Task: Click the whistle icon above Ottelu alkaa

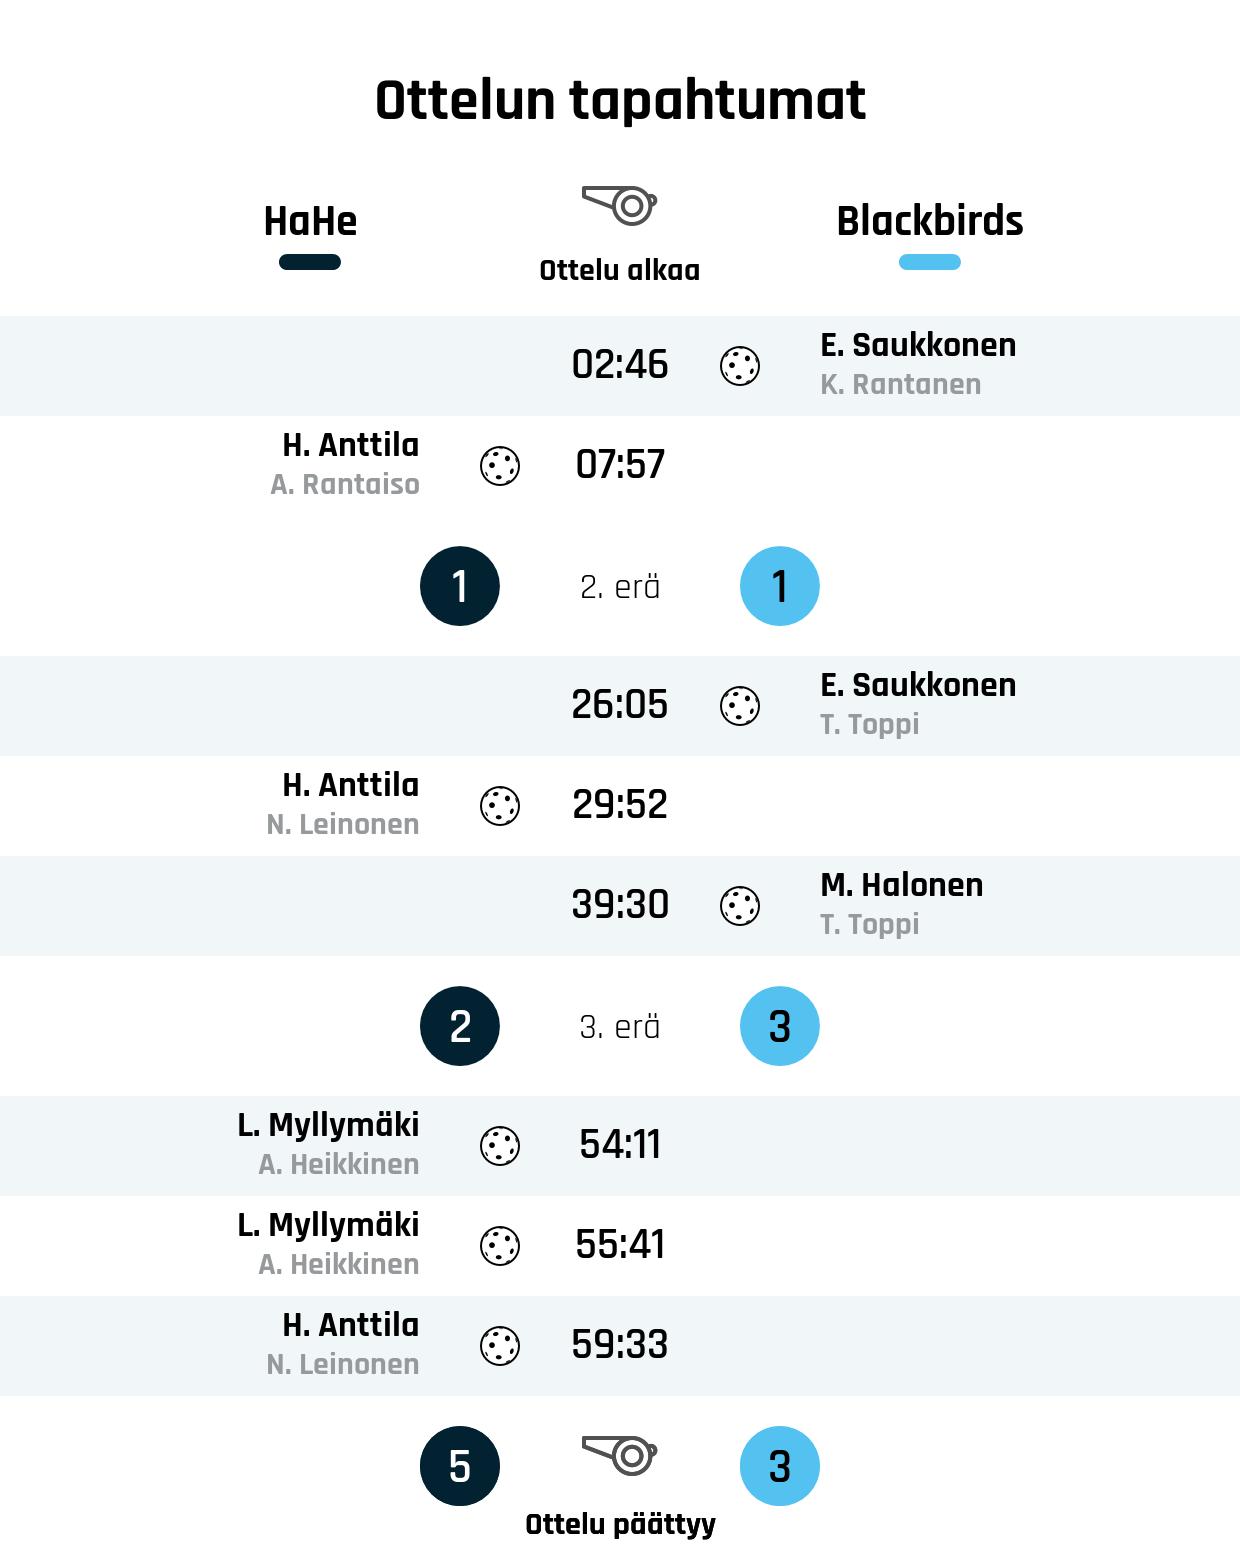Action: point(619,205)
